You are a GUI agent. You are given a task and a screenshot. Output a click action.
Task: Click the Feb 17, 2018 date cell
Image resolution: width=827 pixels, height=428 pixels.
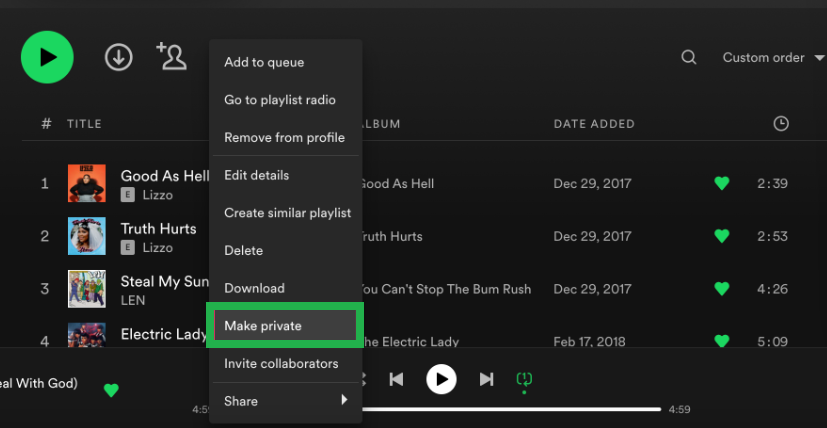coord(590,341)
